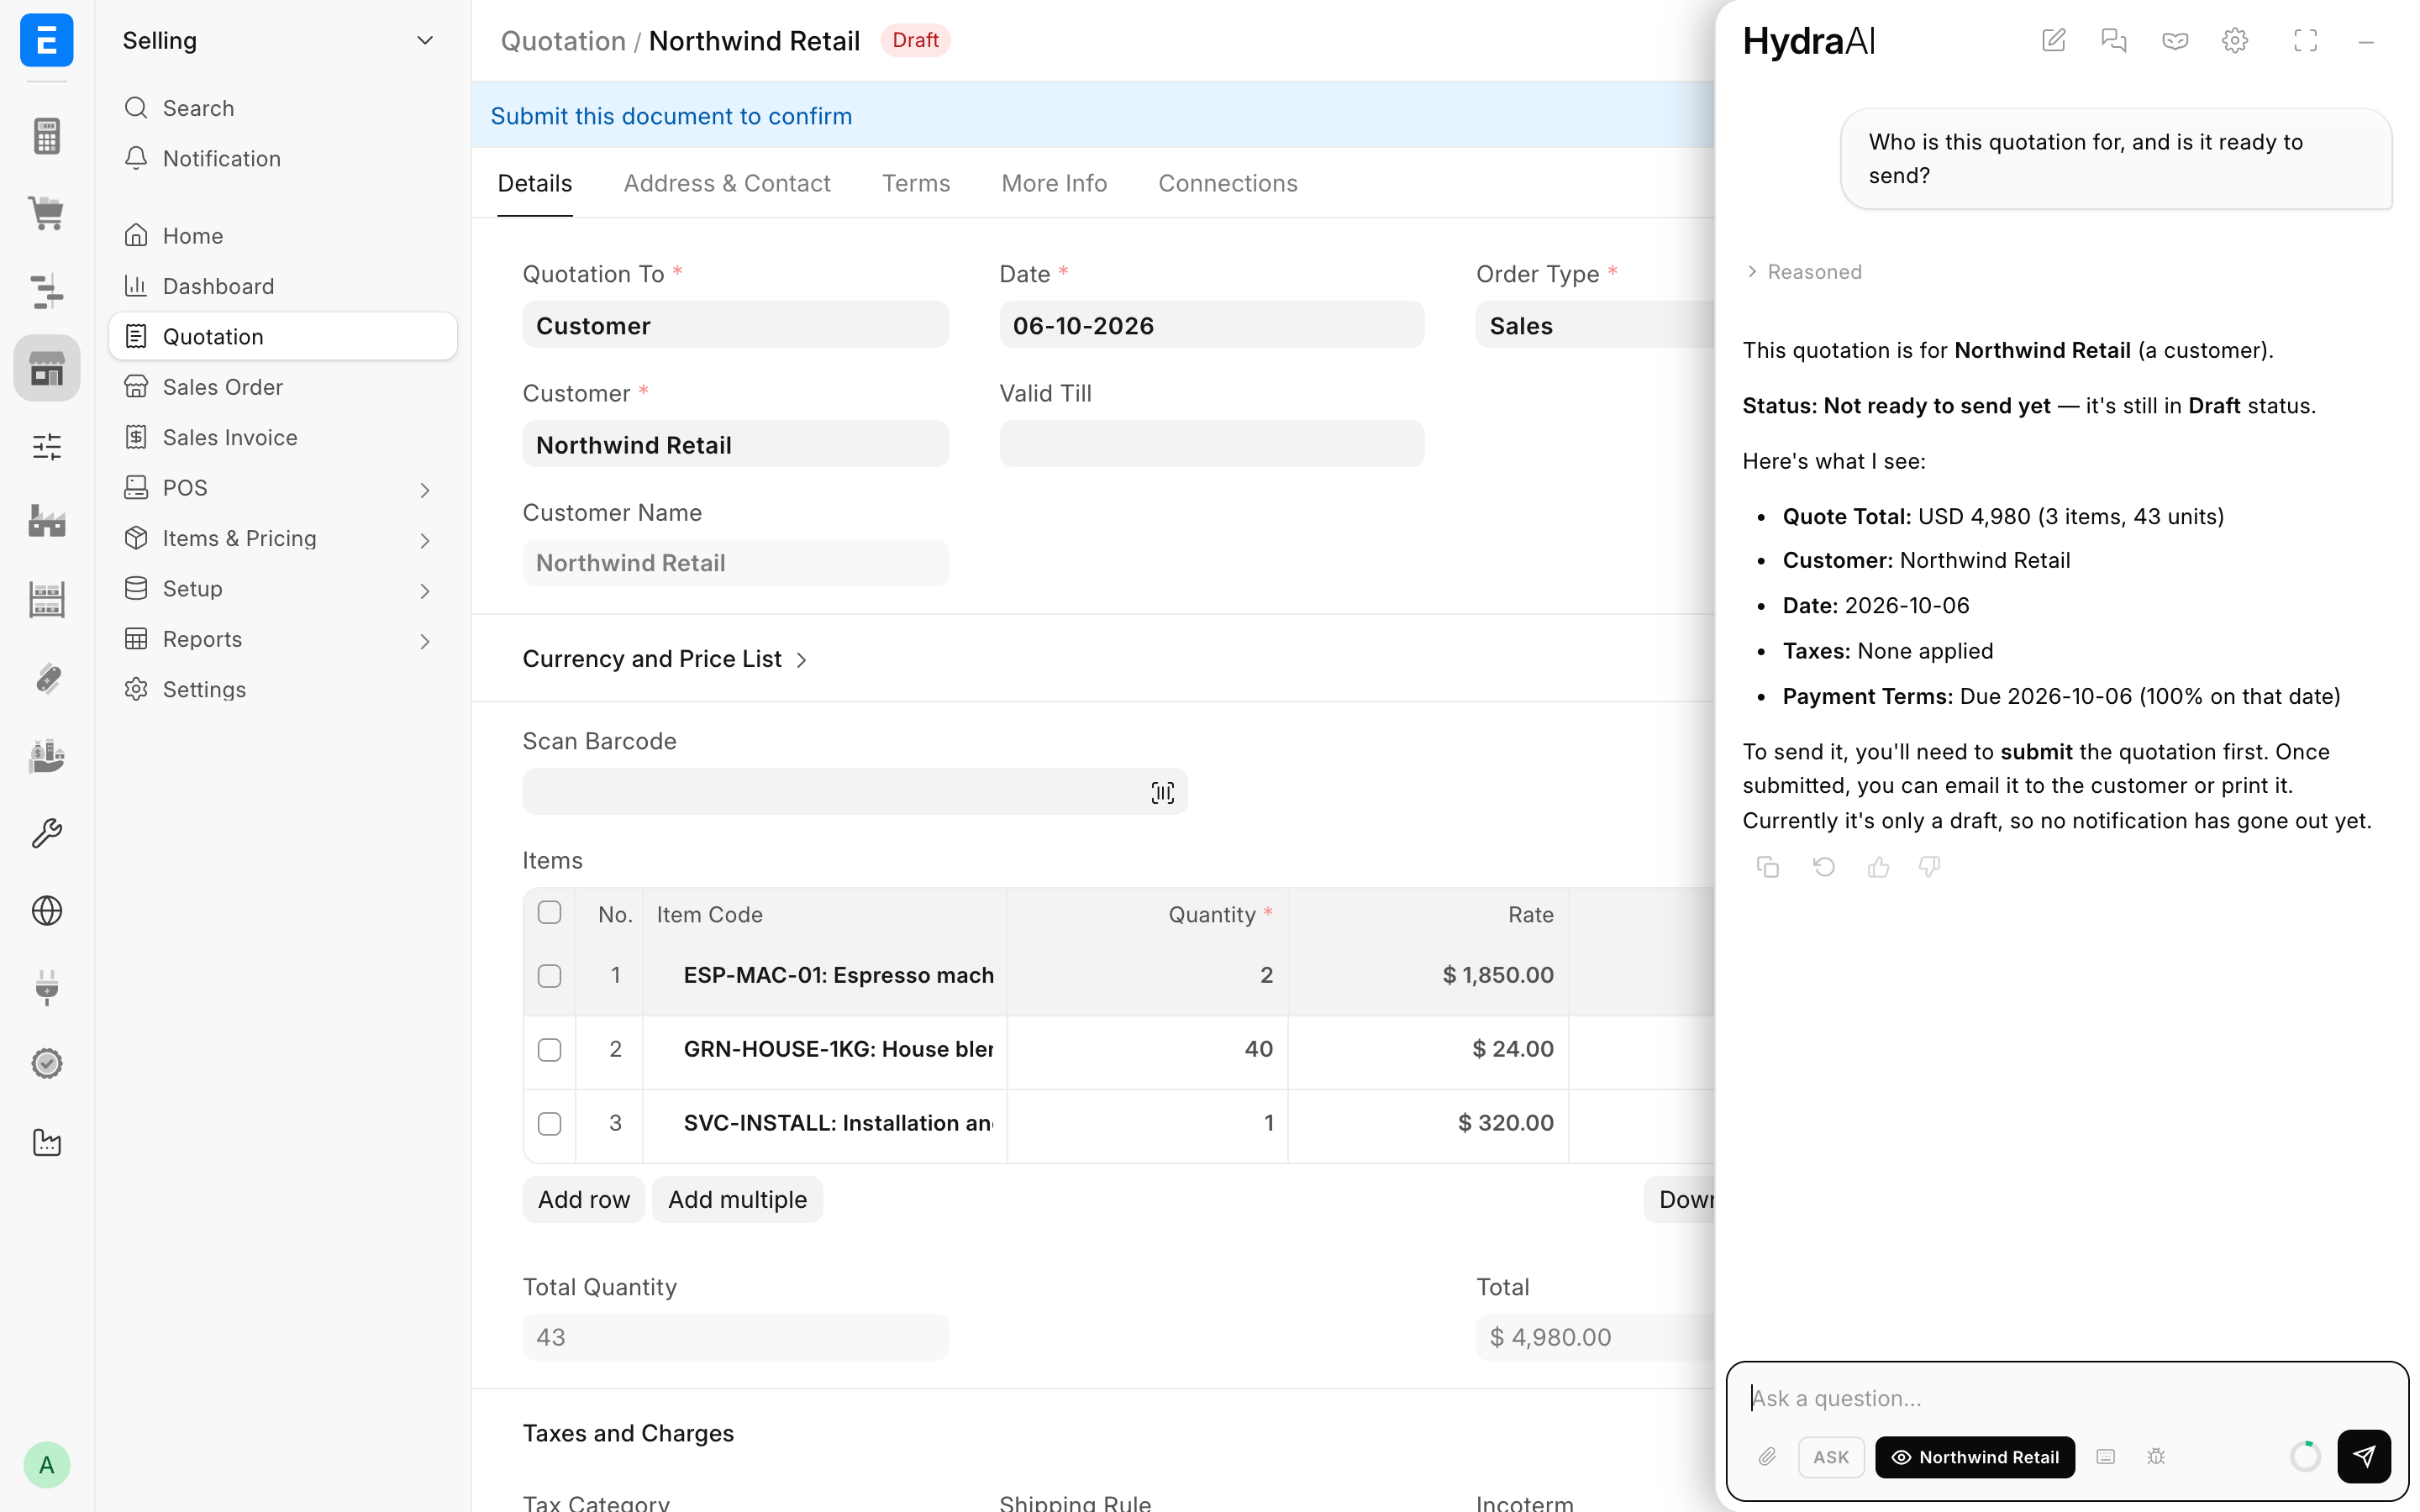
Task: Switch to the More Info tab
Action: [1054, 183]
